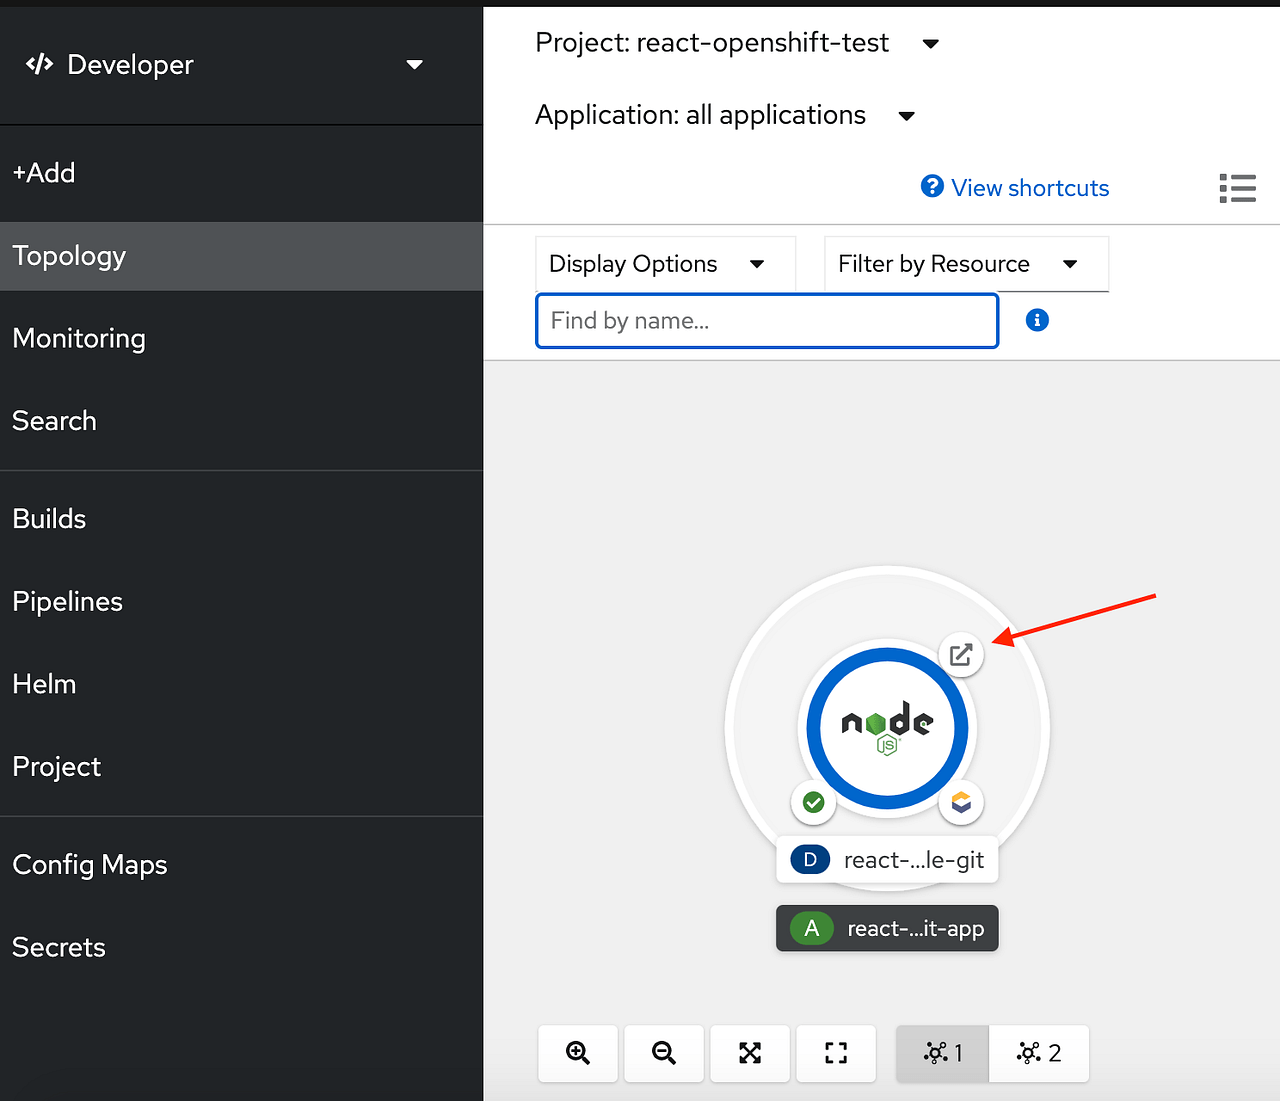
Task: Click the View shortcuts question mark icon
Action: (932, 187)
